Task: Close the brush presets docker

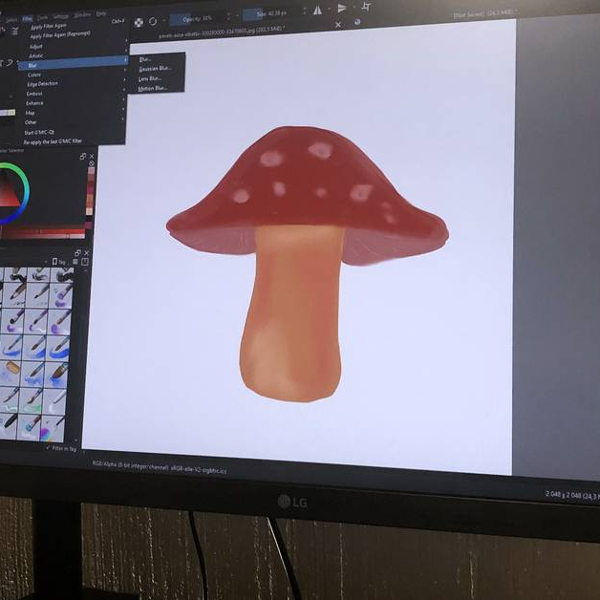Action: pos(86,253)
